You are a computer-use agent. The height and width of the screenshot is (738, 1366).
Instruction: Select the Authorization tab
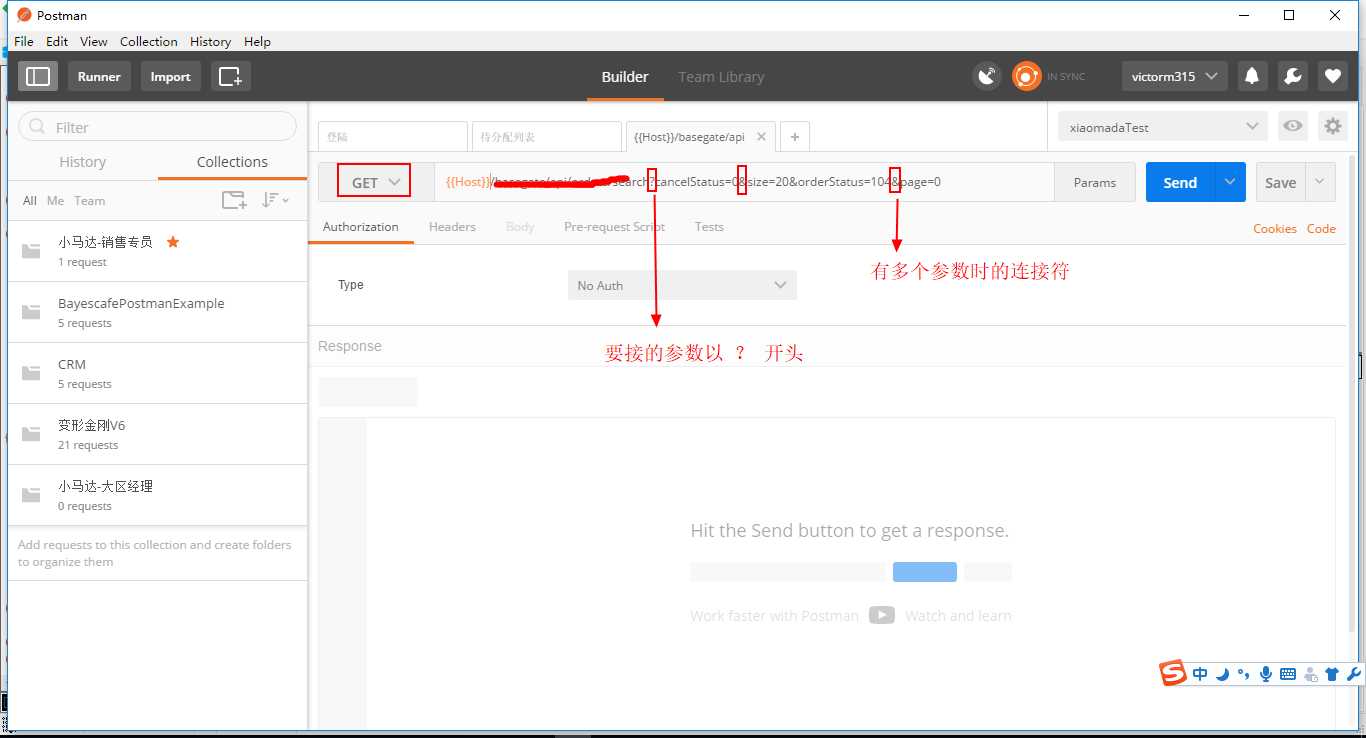(x=361, y=227)
